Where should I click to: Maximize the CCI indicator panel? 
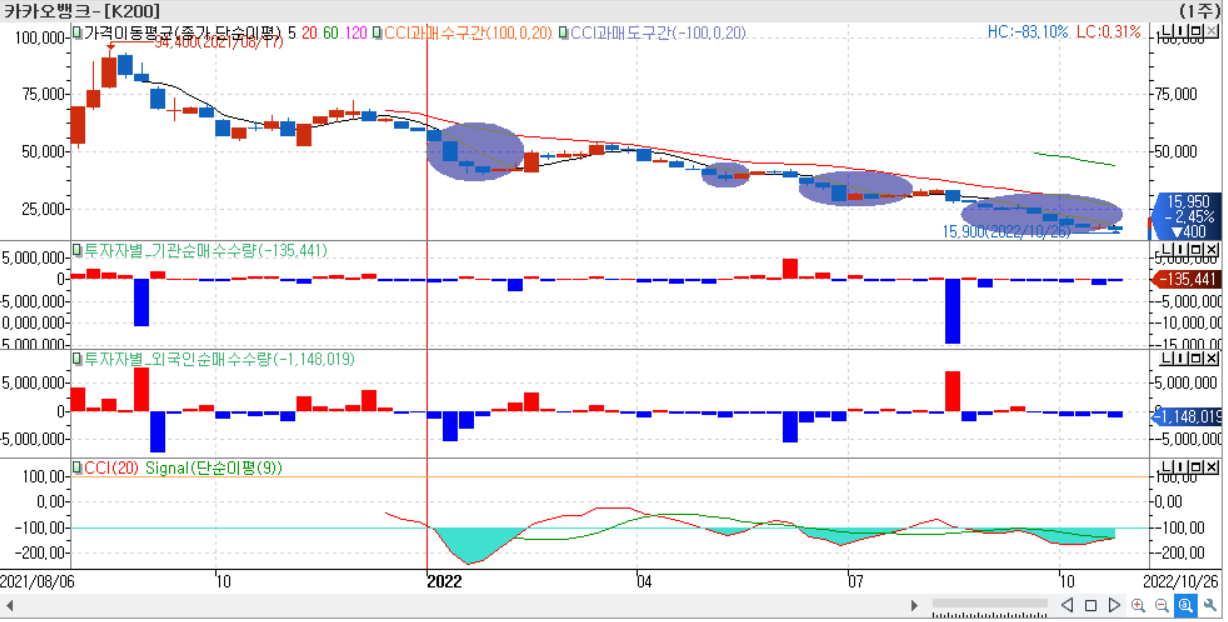(x=1196, y=467)
